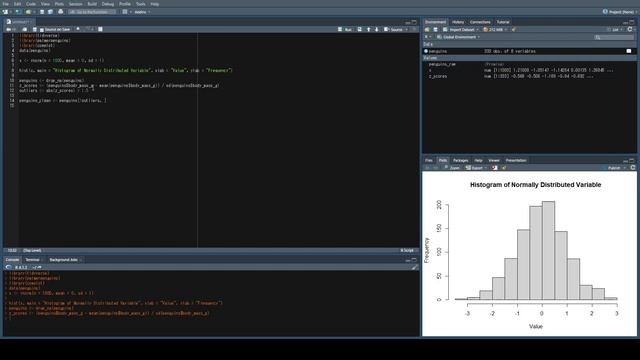Image resolution: width=640 pixels, height=360 pixels.
Task: Click the Source button
Action: point(393,29)
